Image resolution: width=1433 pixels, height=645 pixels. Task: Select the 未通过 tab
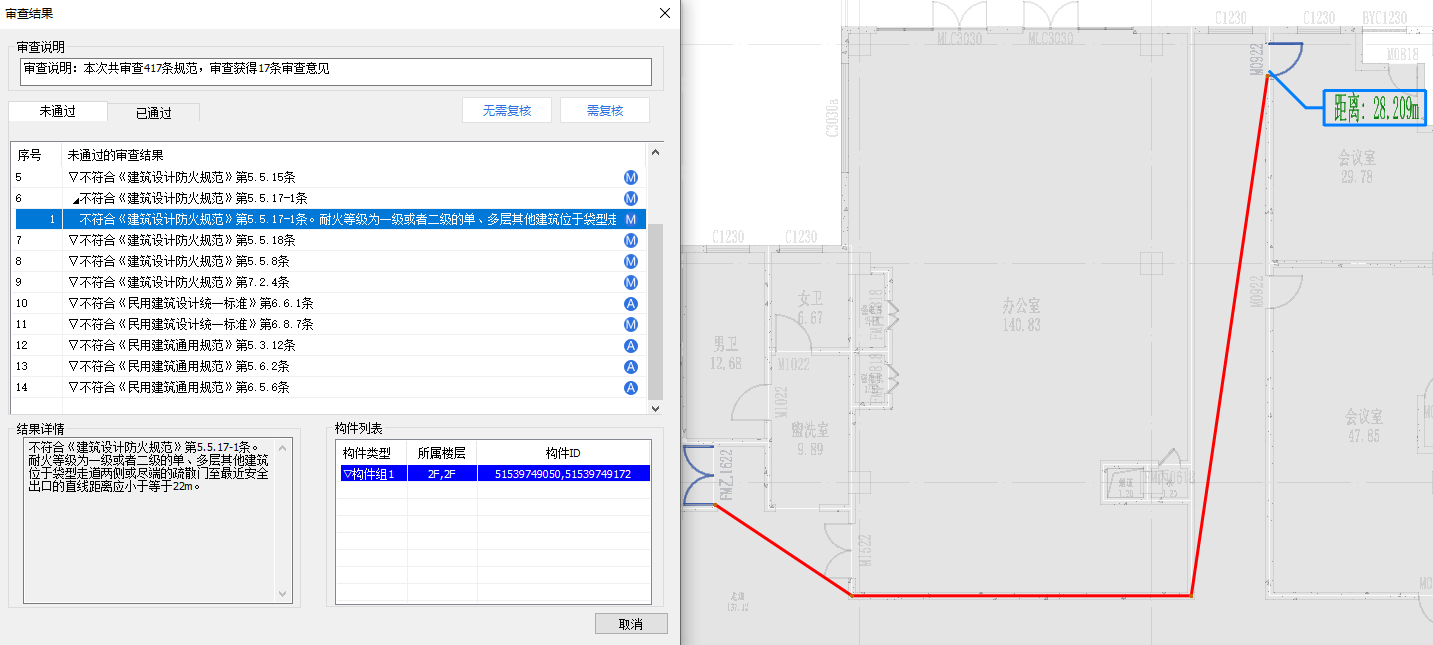tap(57, 111)
